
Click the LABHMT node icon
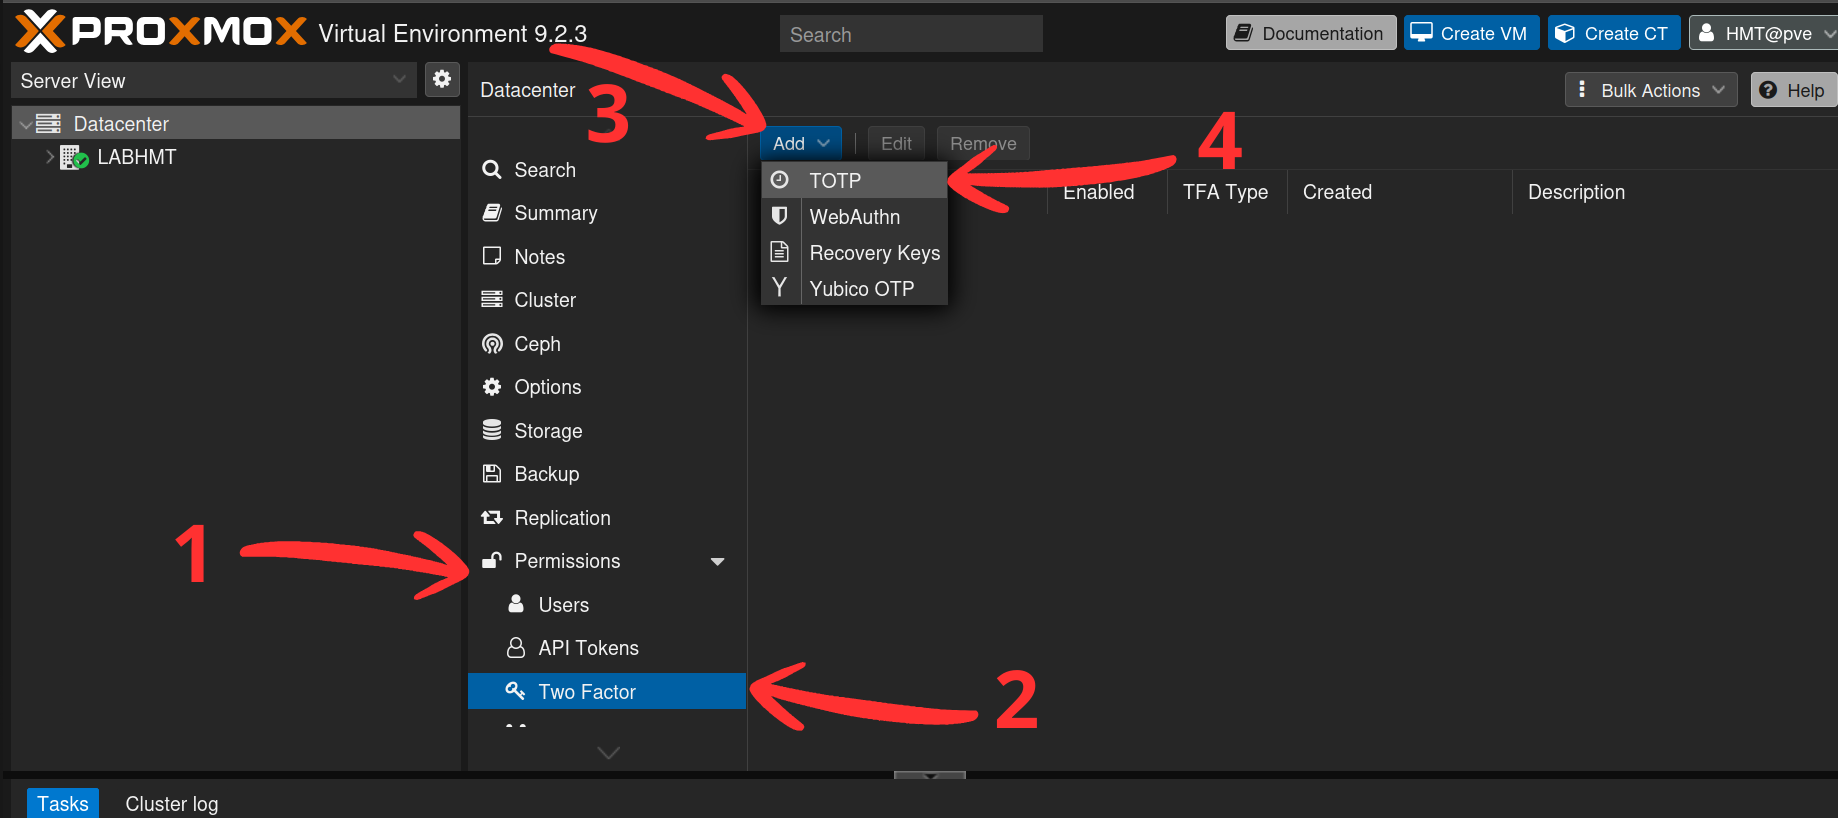[75, 157]
